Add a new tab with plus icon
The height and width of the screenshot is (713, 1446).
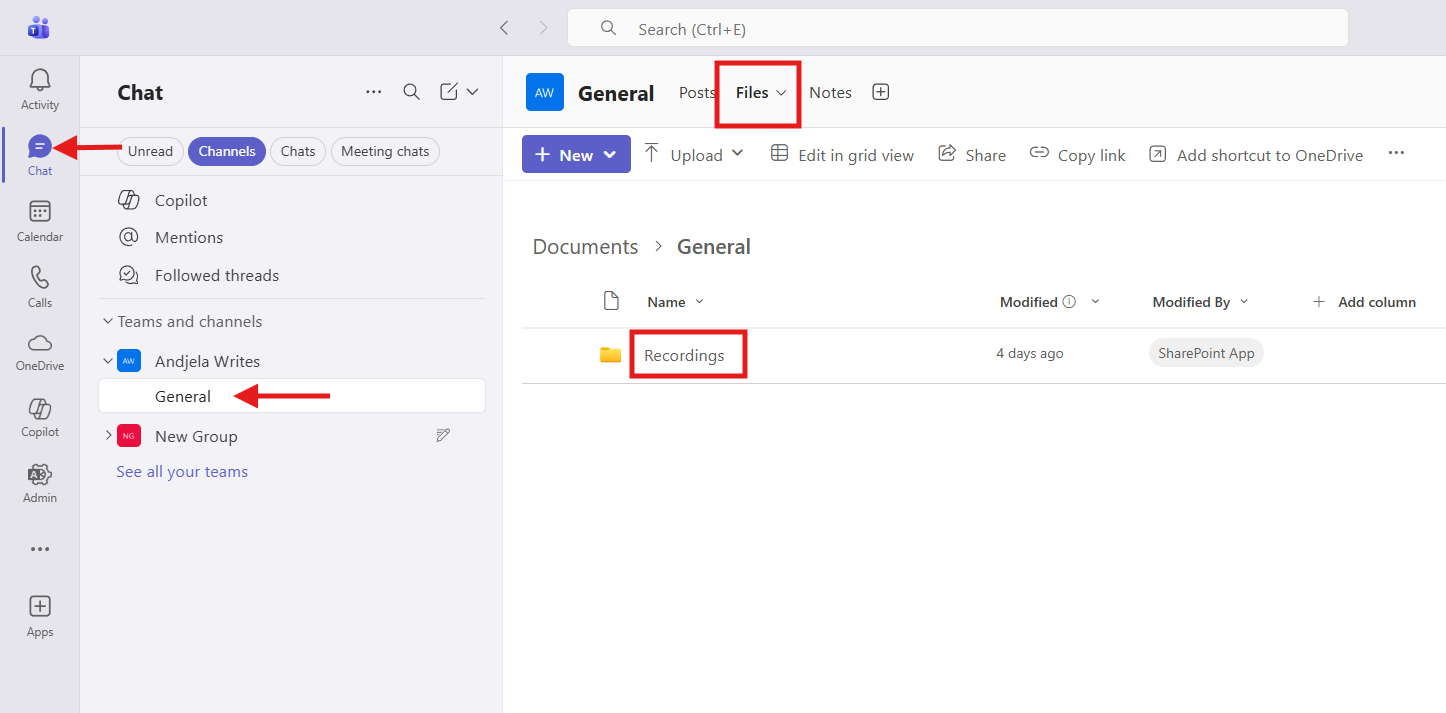point(880,92)
